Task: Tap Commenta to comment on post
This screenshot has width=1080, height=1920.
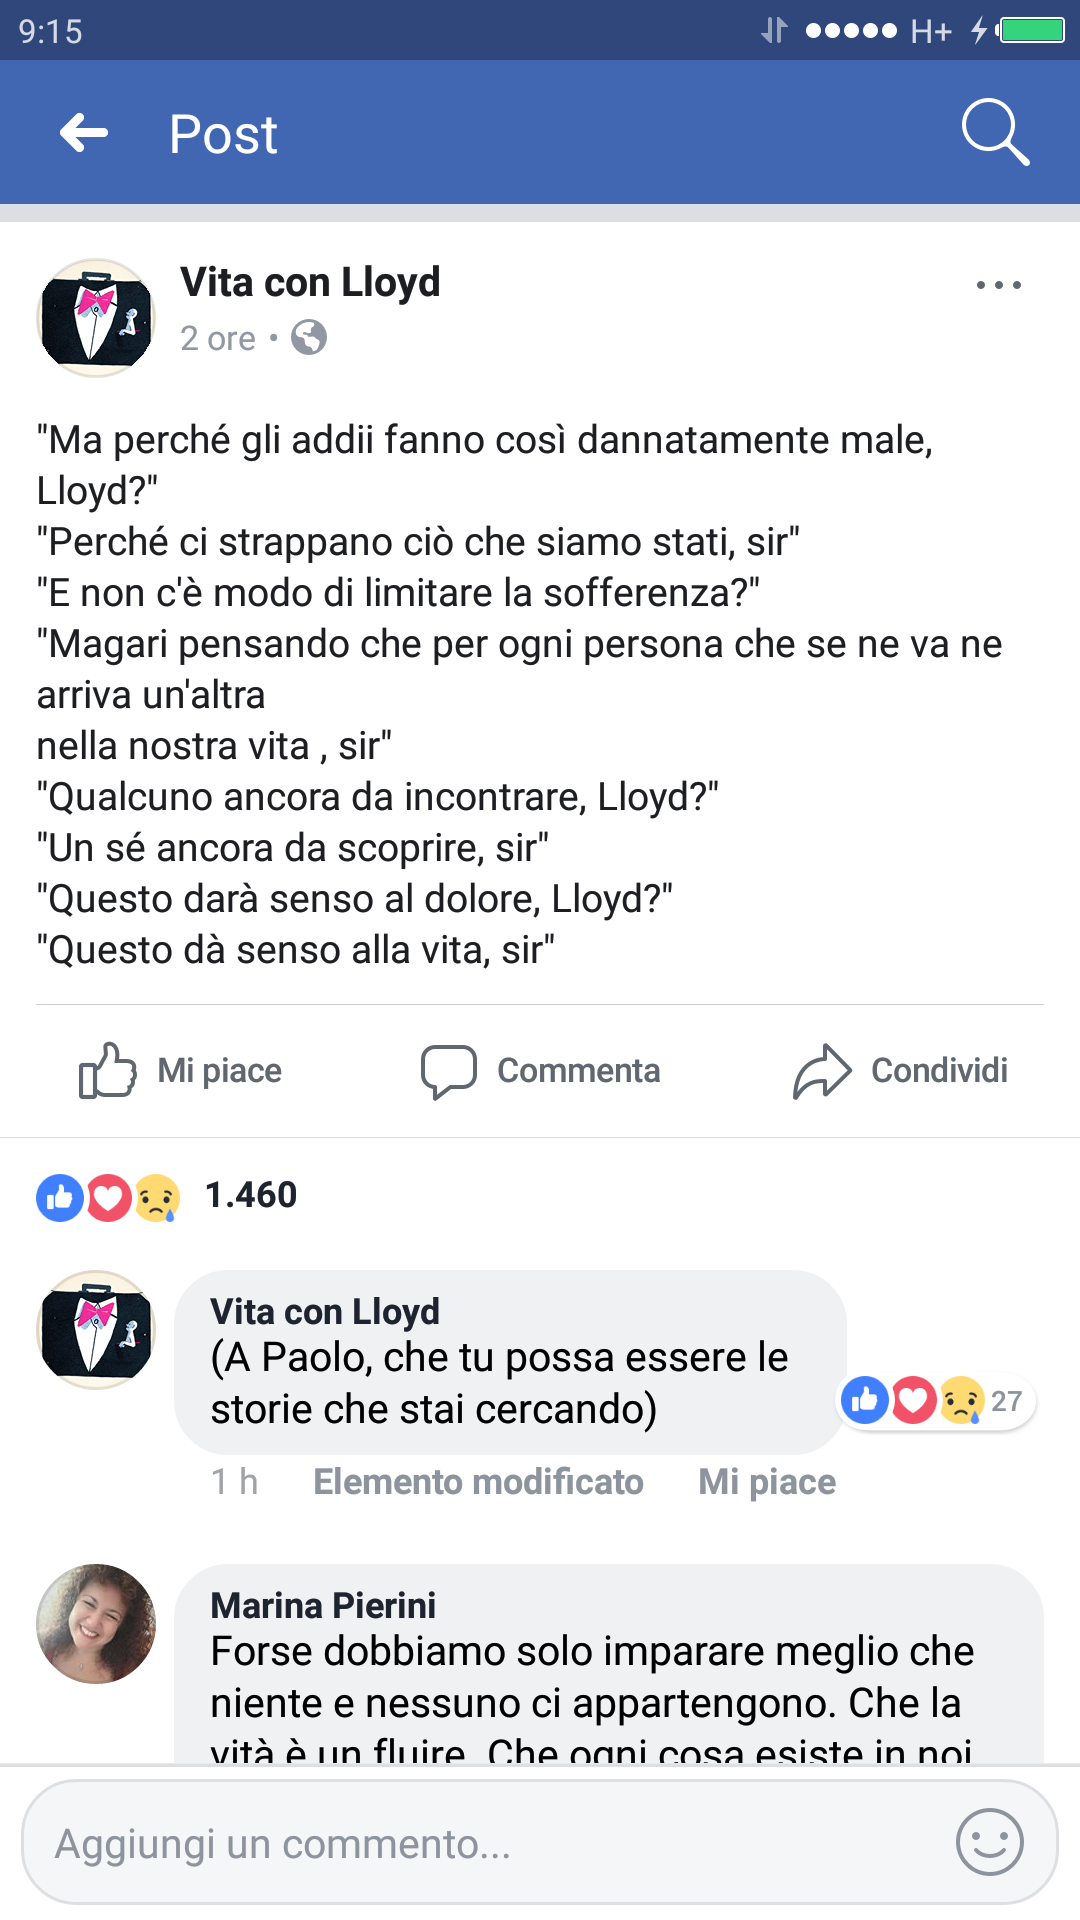Action: 541,1070
